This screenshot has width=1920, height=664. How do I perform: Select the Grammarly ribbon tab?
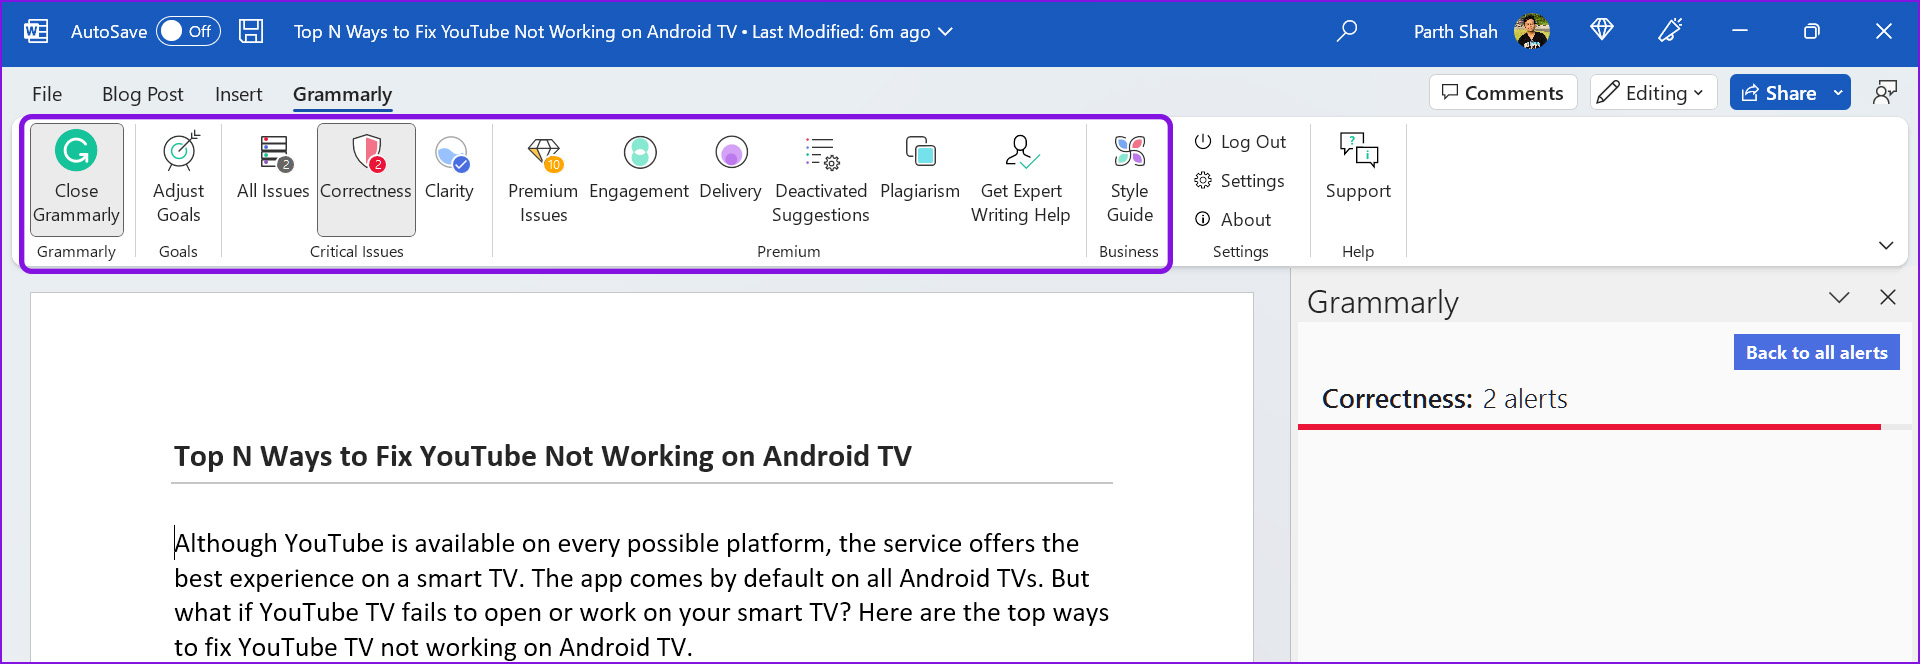click(x=342, y=94)
